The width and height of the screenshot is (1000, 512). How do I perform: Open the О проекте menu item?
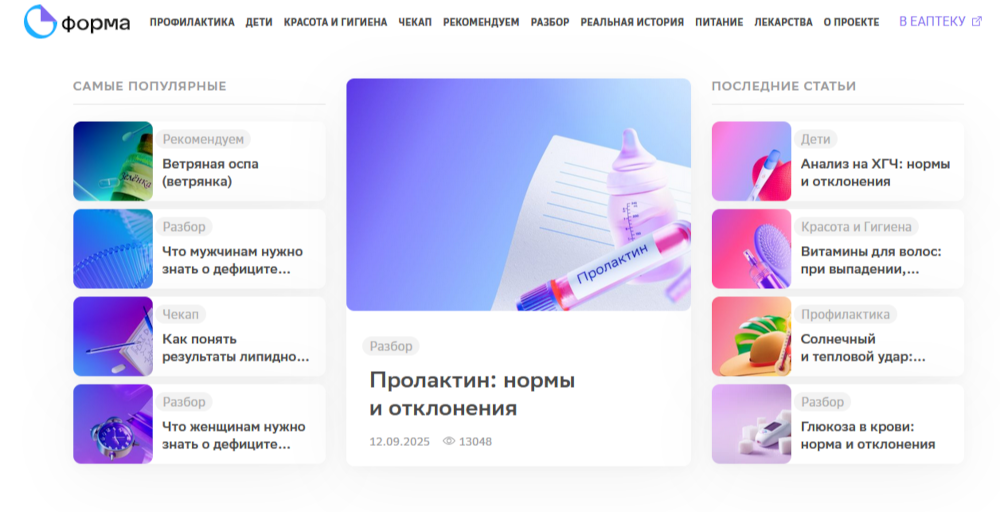point(851,22)
